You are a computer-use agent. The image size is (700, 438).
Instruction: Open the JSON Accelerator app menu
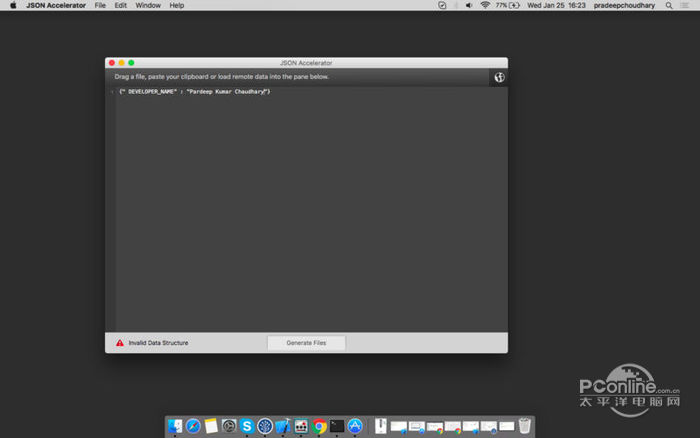tap(56, 5)
